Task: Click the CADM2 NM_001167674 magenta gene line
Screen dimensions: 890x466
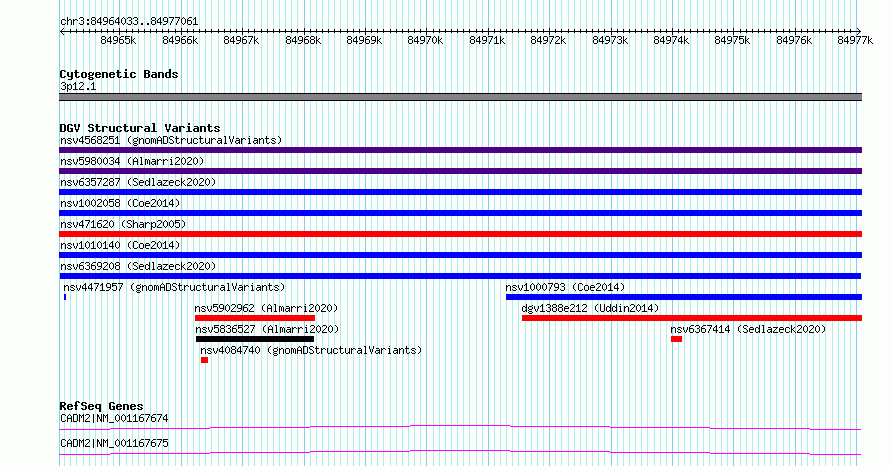Action: pos(460,427)
